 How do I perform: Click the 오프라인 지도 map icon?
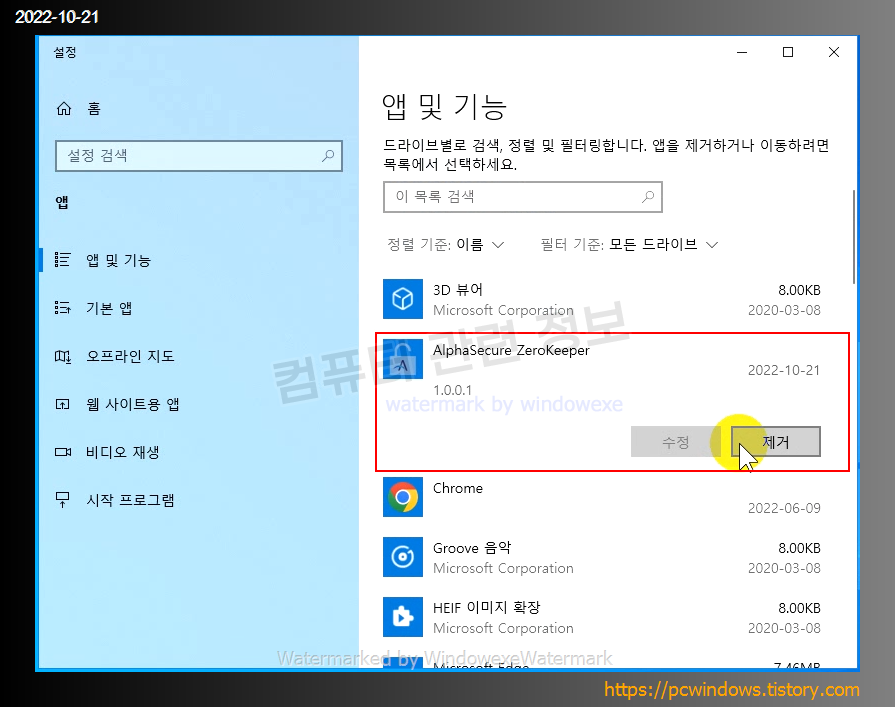(62, 357)
